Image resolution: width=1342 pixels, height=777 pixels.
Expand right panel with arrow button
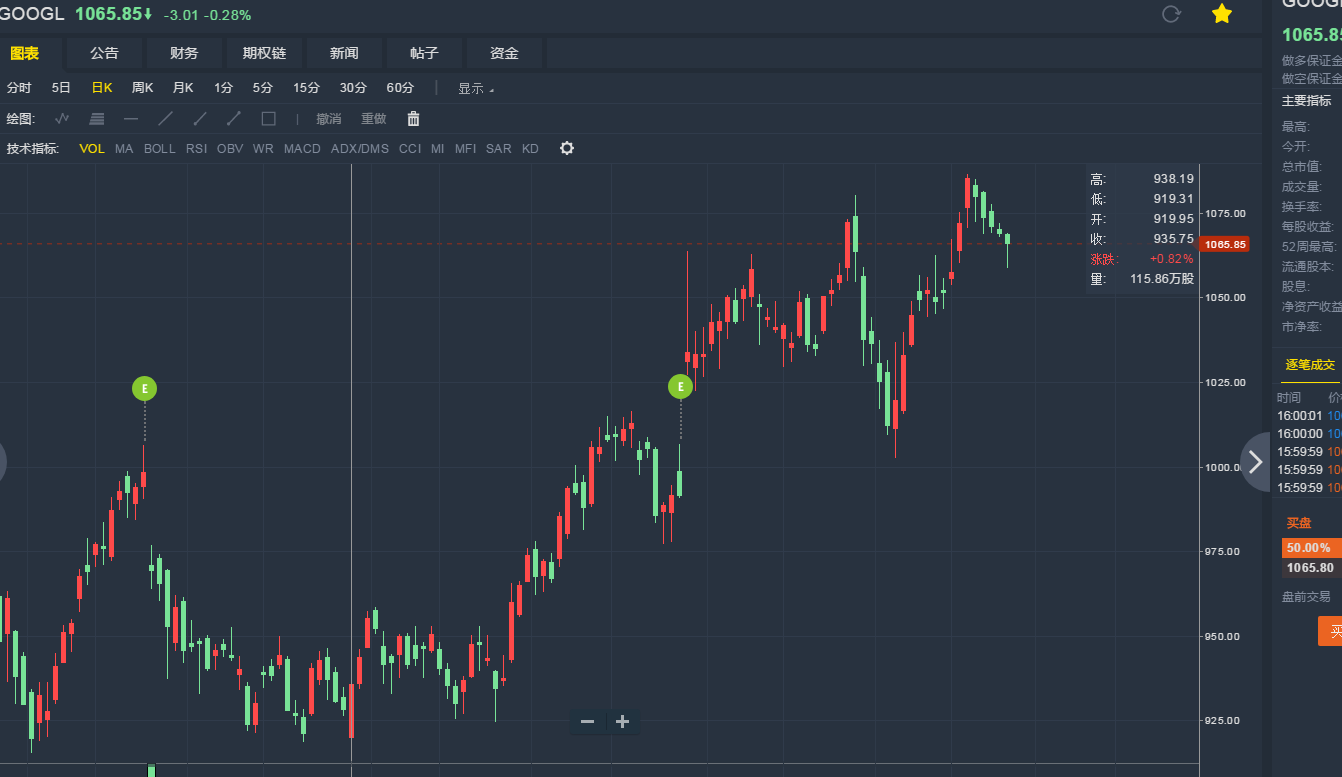pyautogui.click(x=1256, y=462)
